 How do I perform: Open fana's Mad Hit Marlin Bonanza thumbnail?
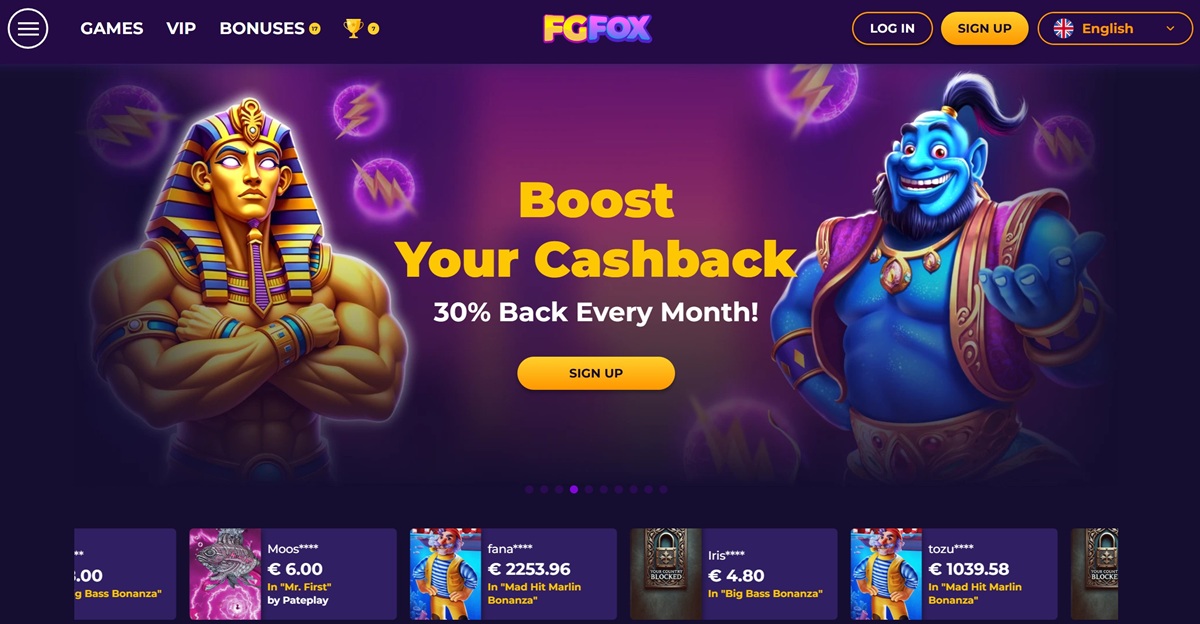(x=445, y=574)
